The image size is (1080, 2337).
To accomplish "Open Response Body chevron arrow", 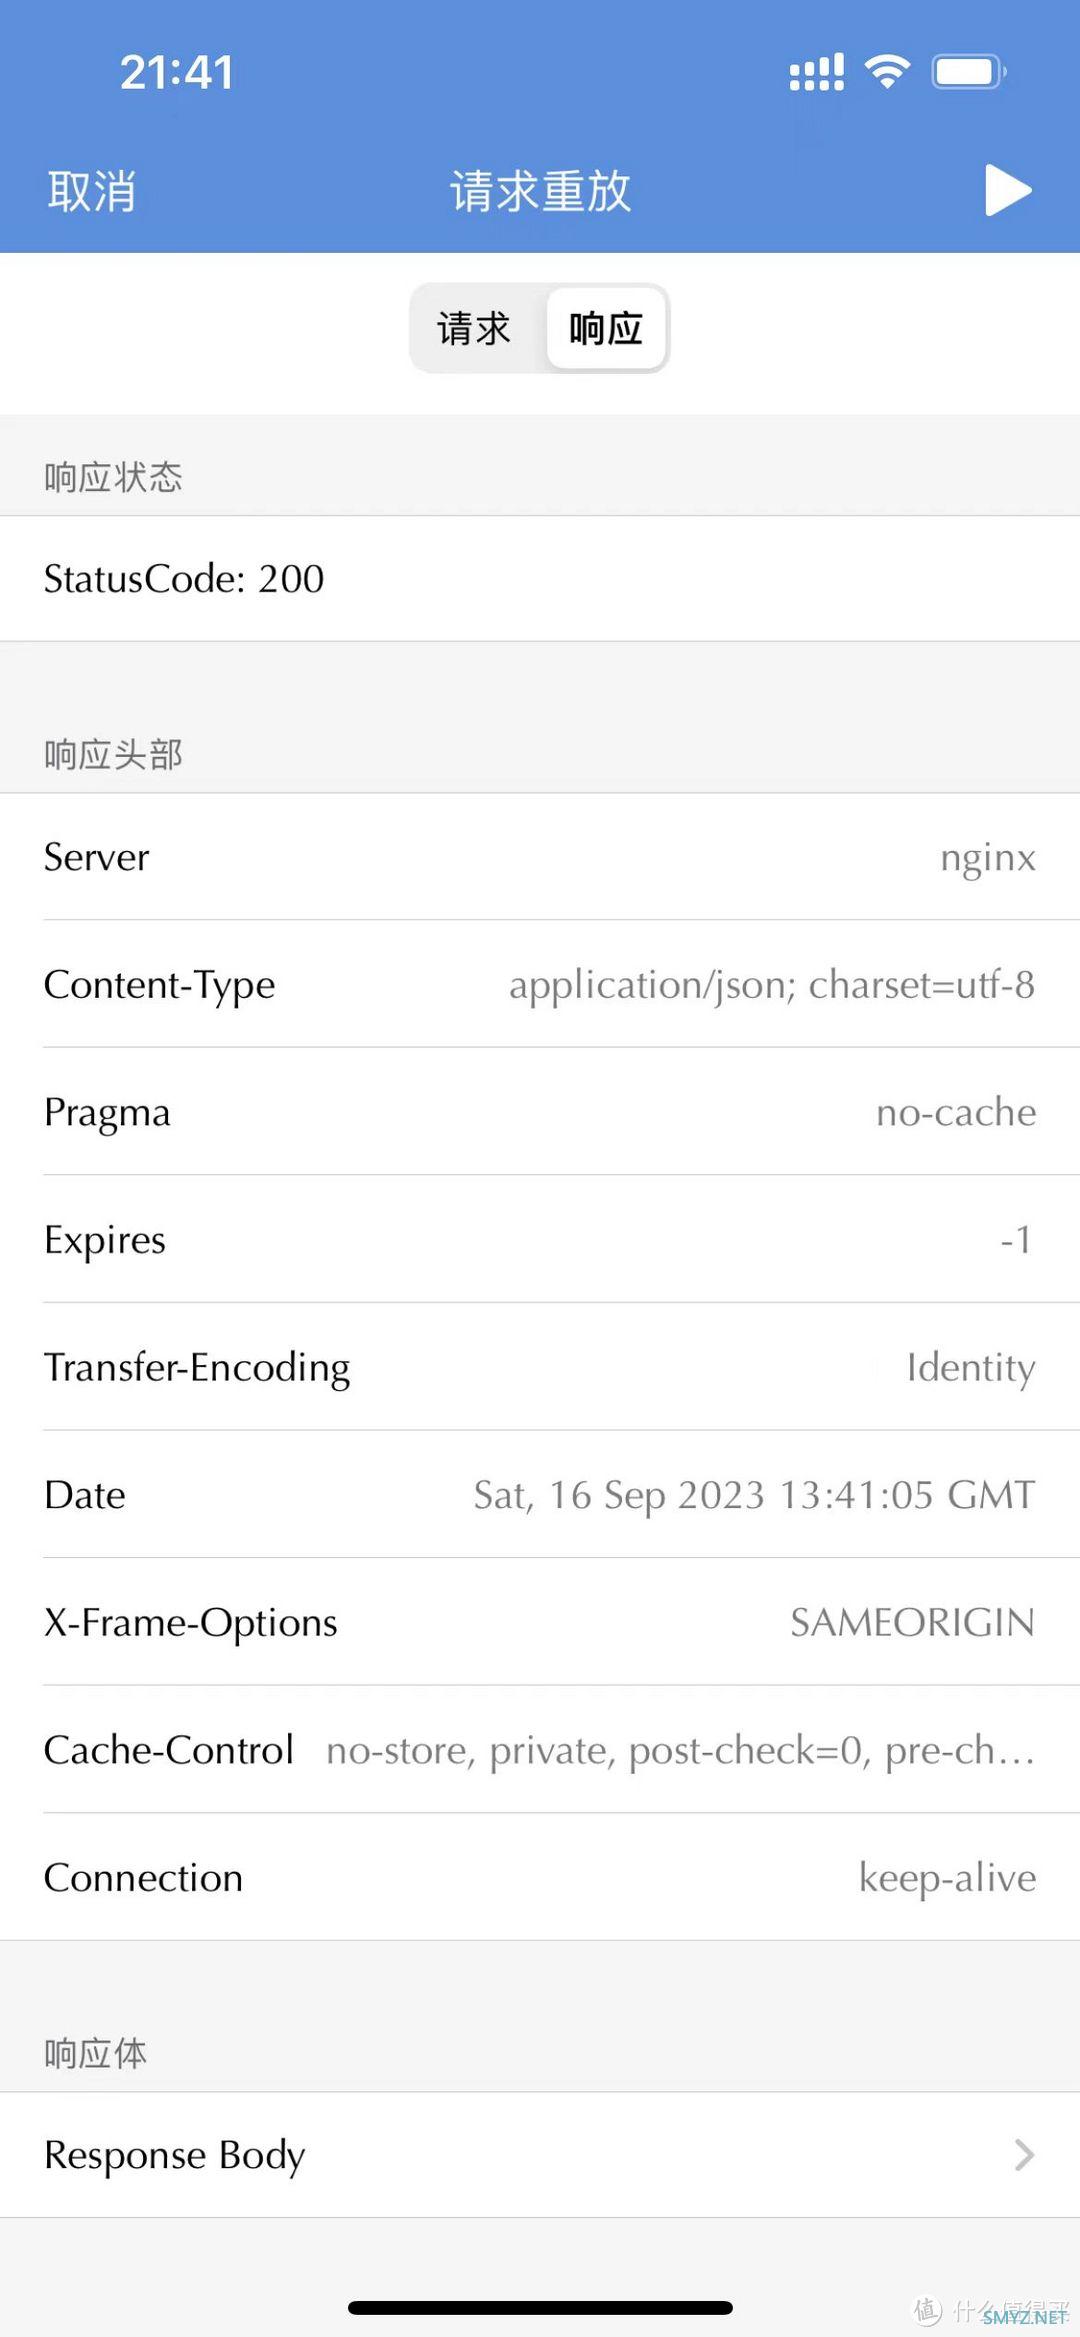I will pos(1023,2155).
